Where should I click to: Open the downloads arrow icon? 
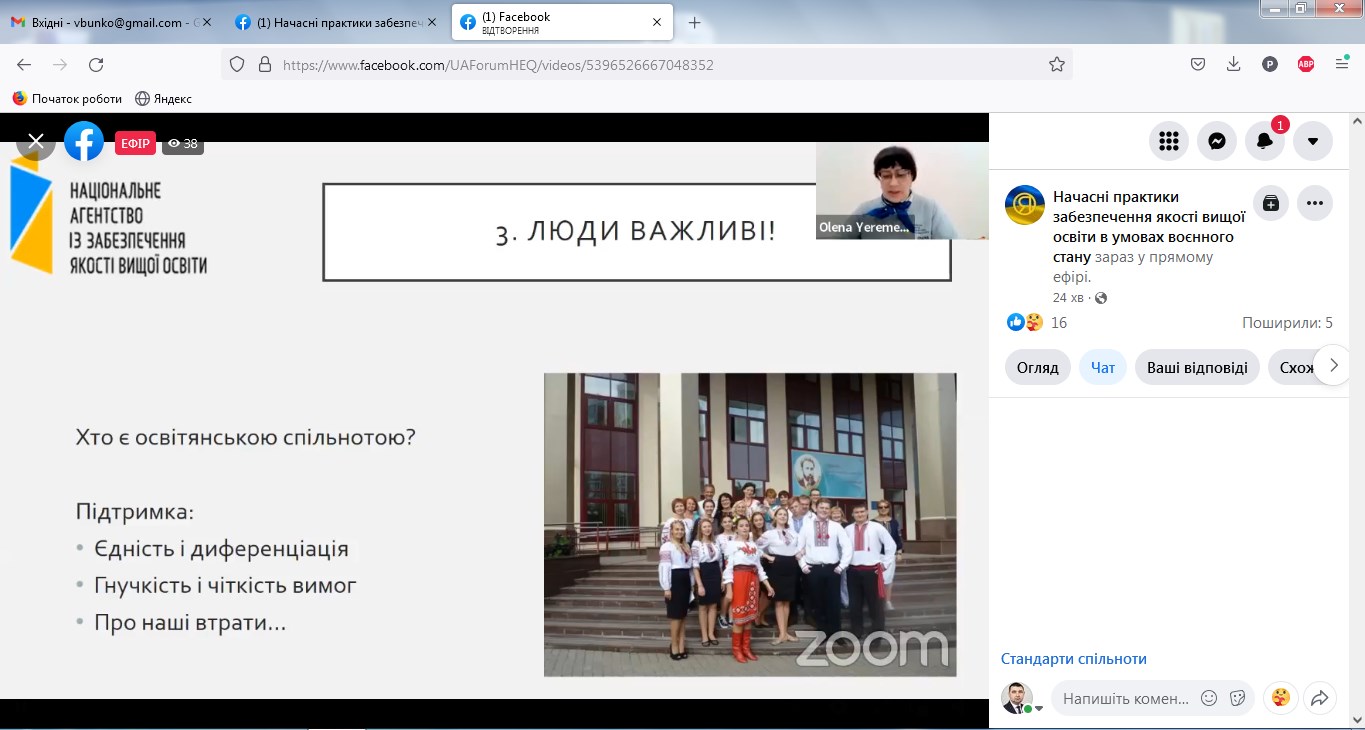[1234, 65]
